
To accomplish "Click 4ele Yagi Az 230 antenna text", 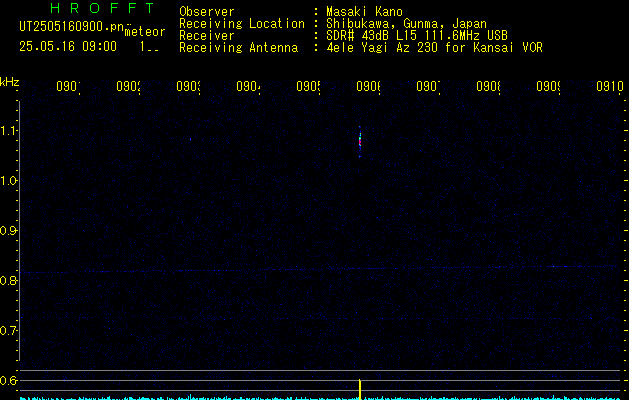I will [x=434, y=48].
